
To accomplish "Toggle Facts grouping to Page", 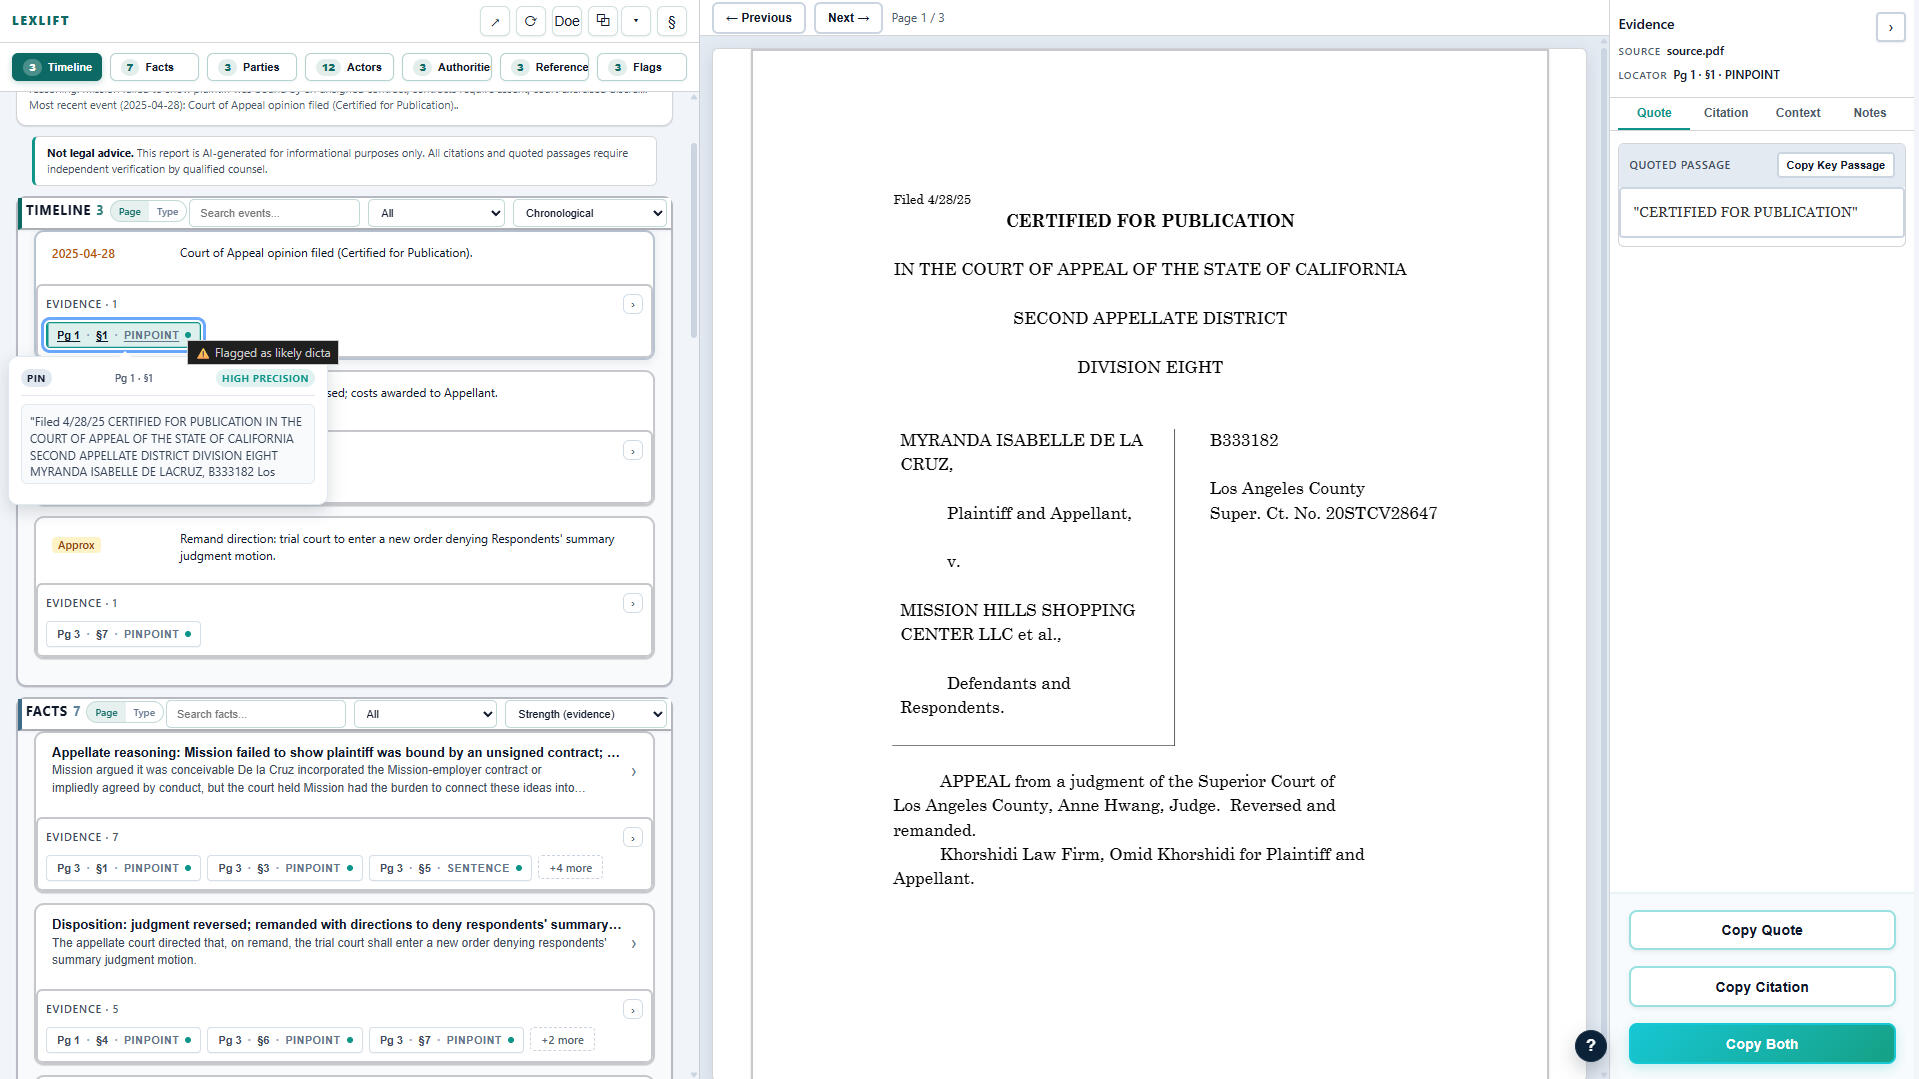I will point(107,713).
